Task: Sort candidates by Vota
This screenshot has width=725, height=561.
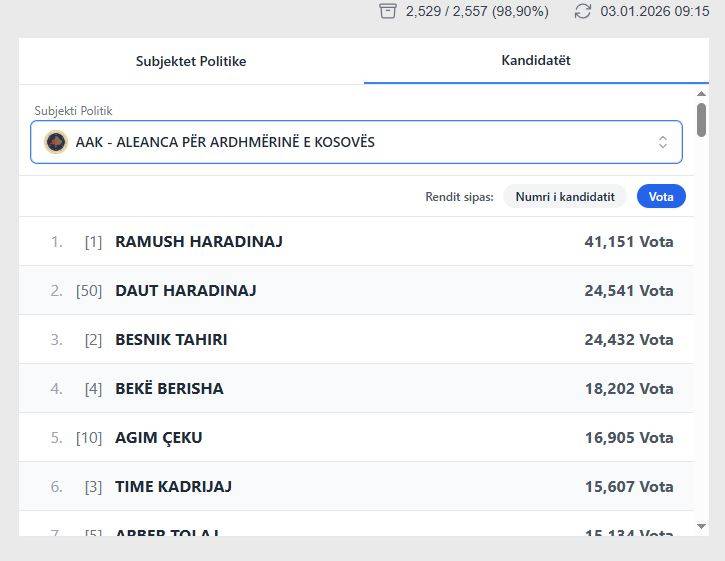Action: pyautogui.click(x=661, y=197)
